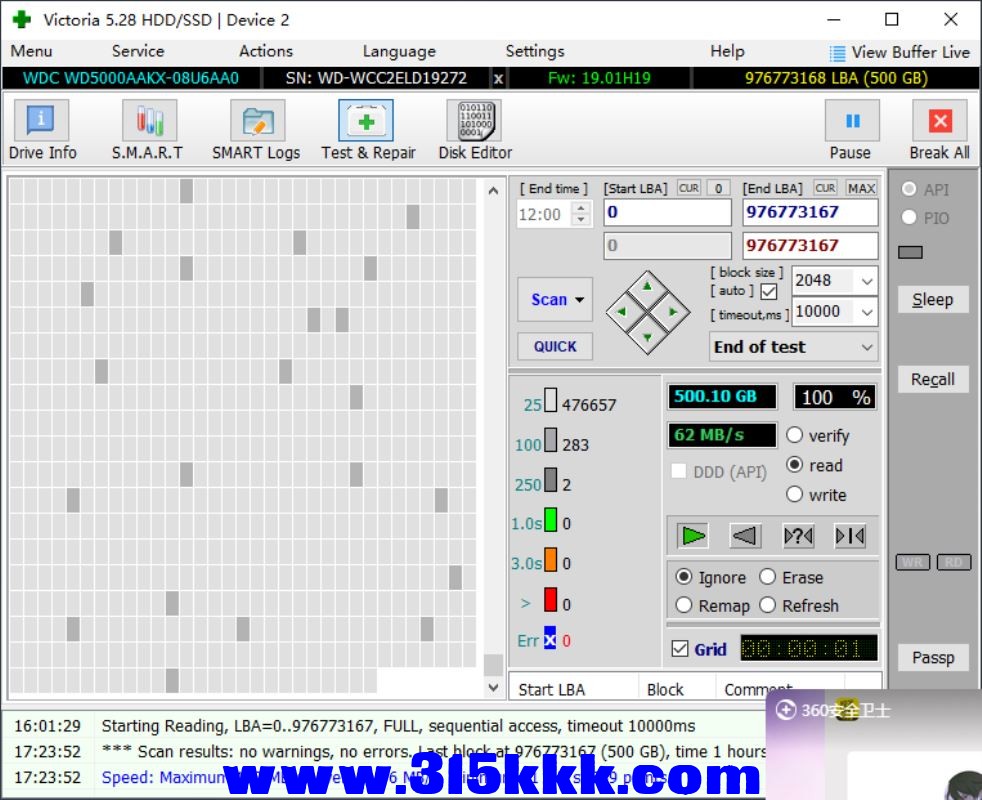
Task: Click the green 1.0s block color swatch
Action: click(x=550, y=521)
